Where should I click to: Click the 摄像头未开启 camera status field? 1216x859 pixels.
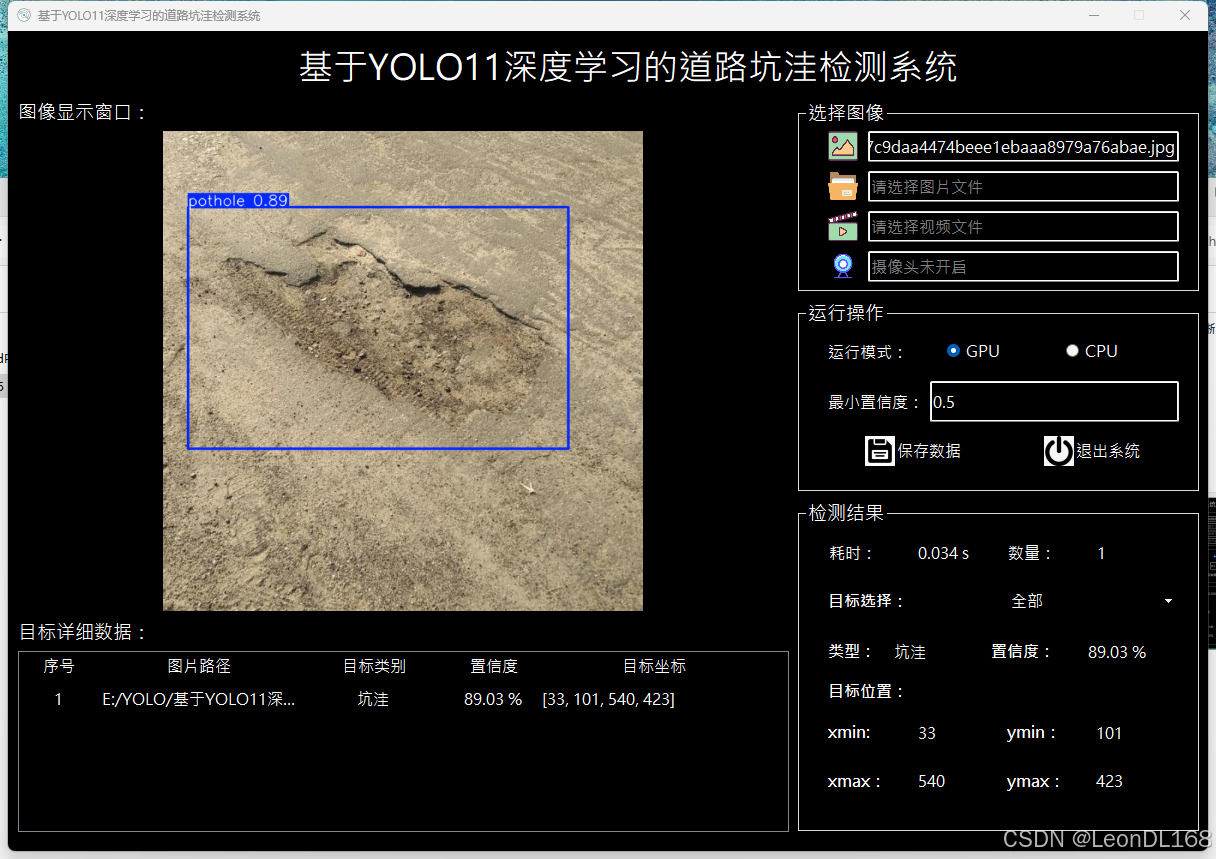pyautogui.click(x=1023, y=265)
